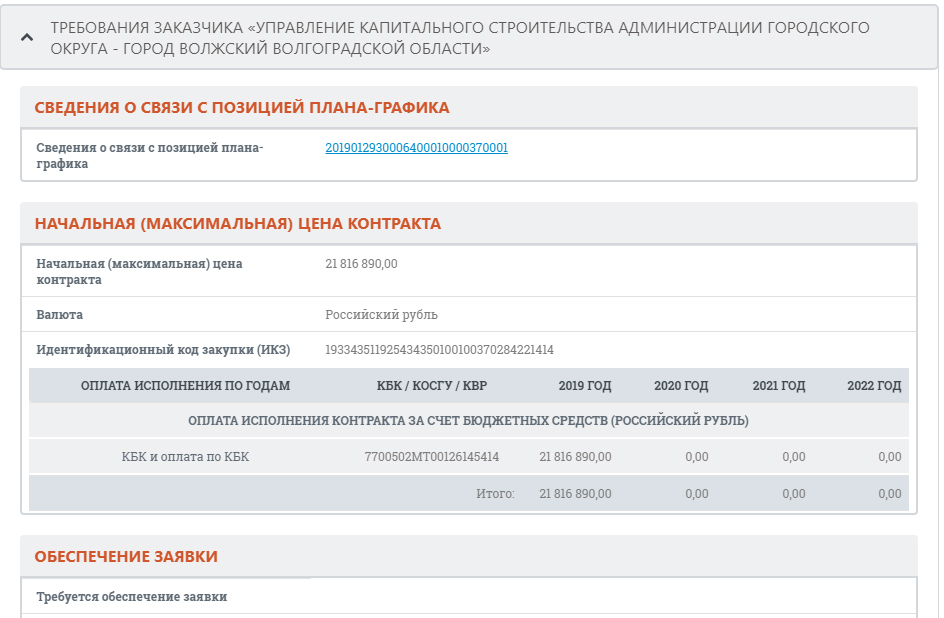Select IKZ code 193343511925434350100100370284221414
Viewport: 944px width, 618px height.
click(439, 350)
